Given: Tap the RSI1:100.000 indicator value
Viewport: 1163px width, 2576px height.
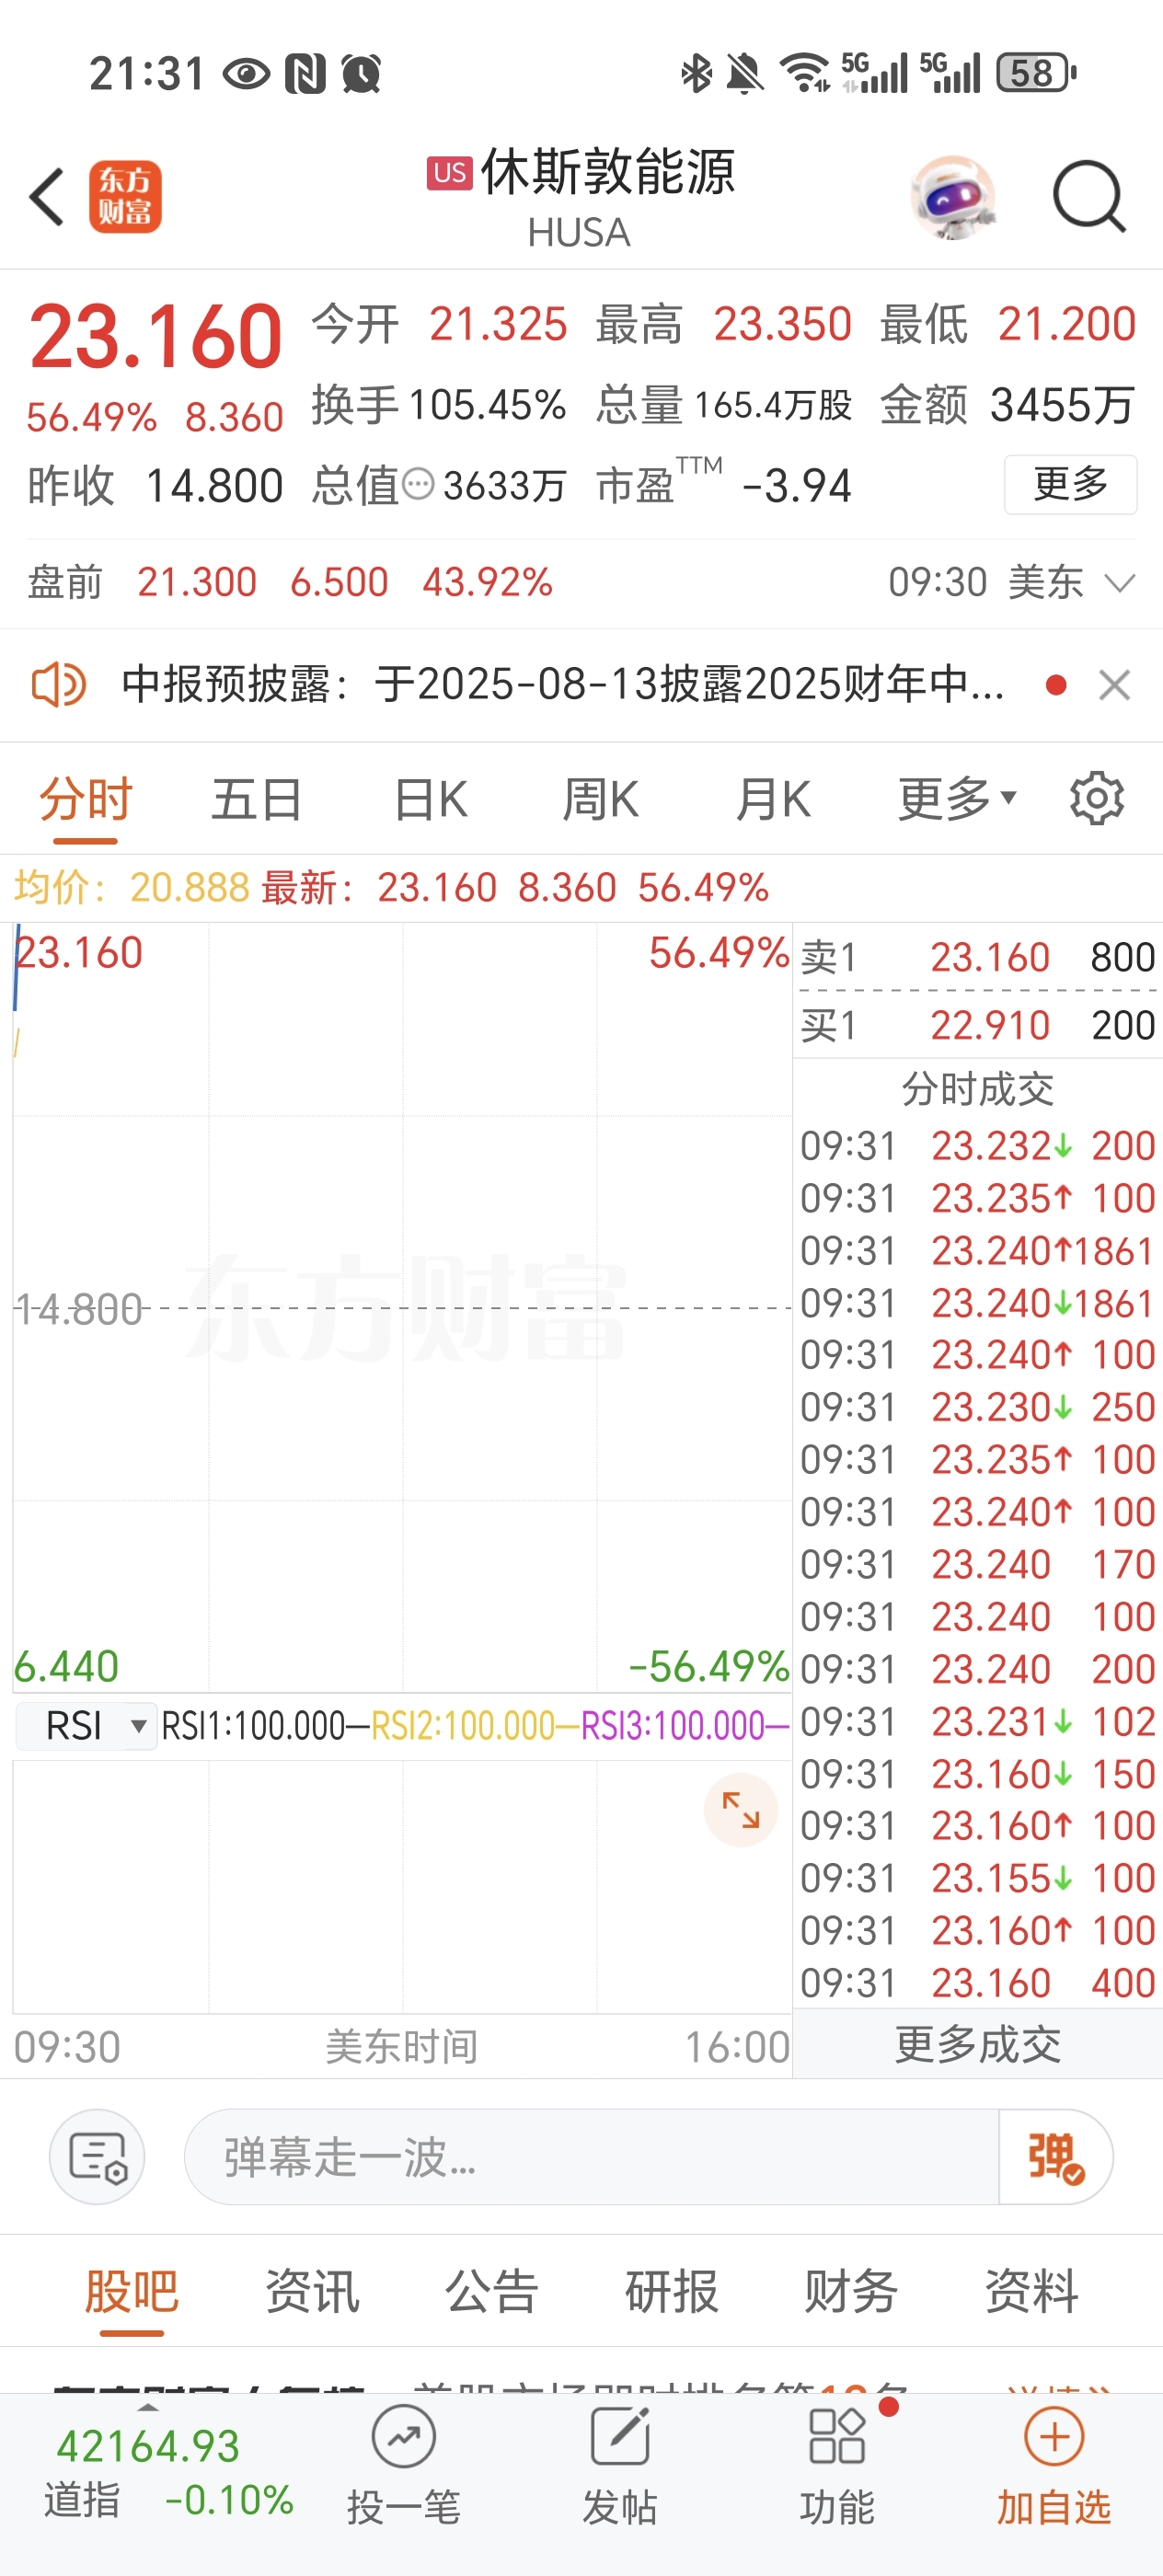Looking at the screenshot, I should (265, 1727).
